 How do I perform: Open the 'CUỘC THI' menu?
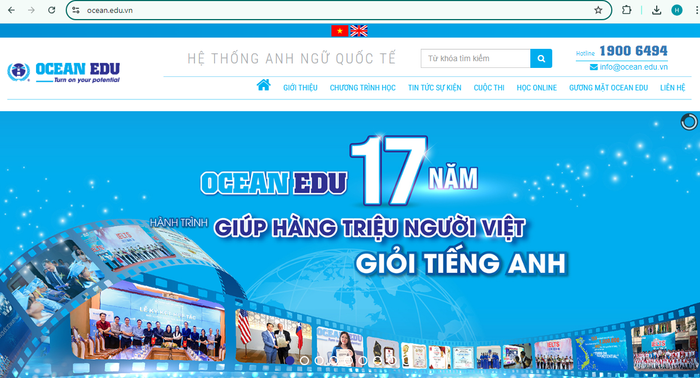tap(489, 87)
